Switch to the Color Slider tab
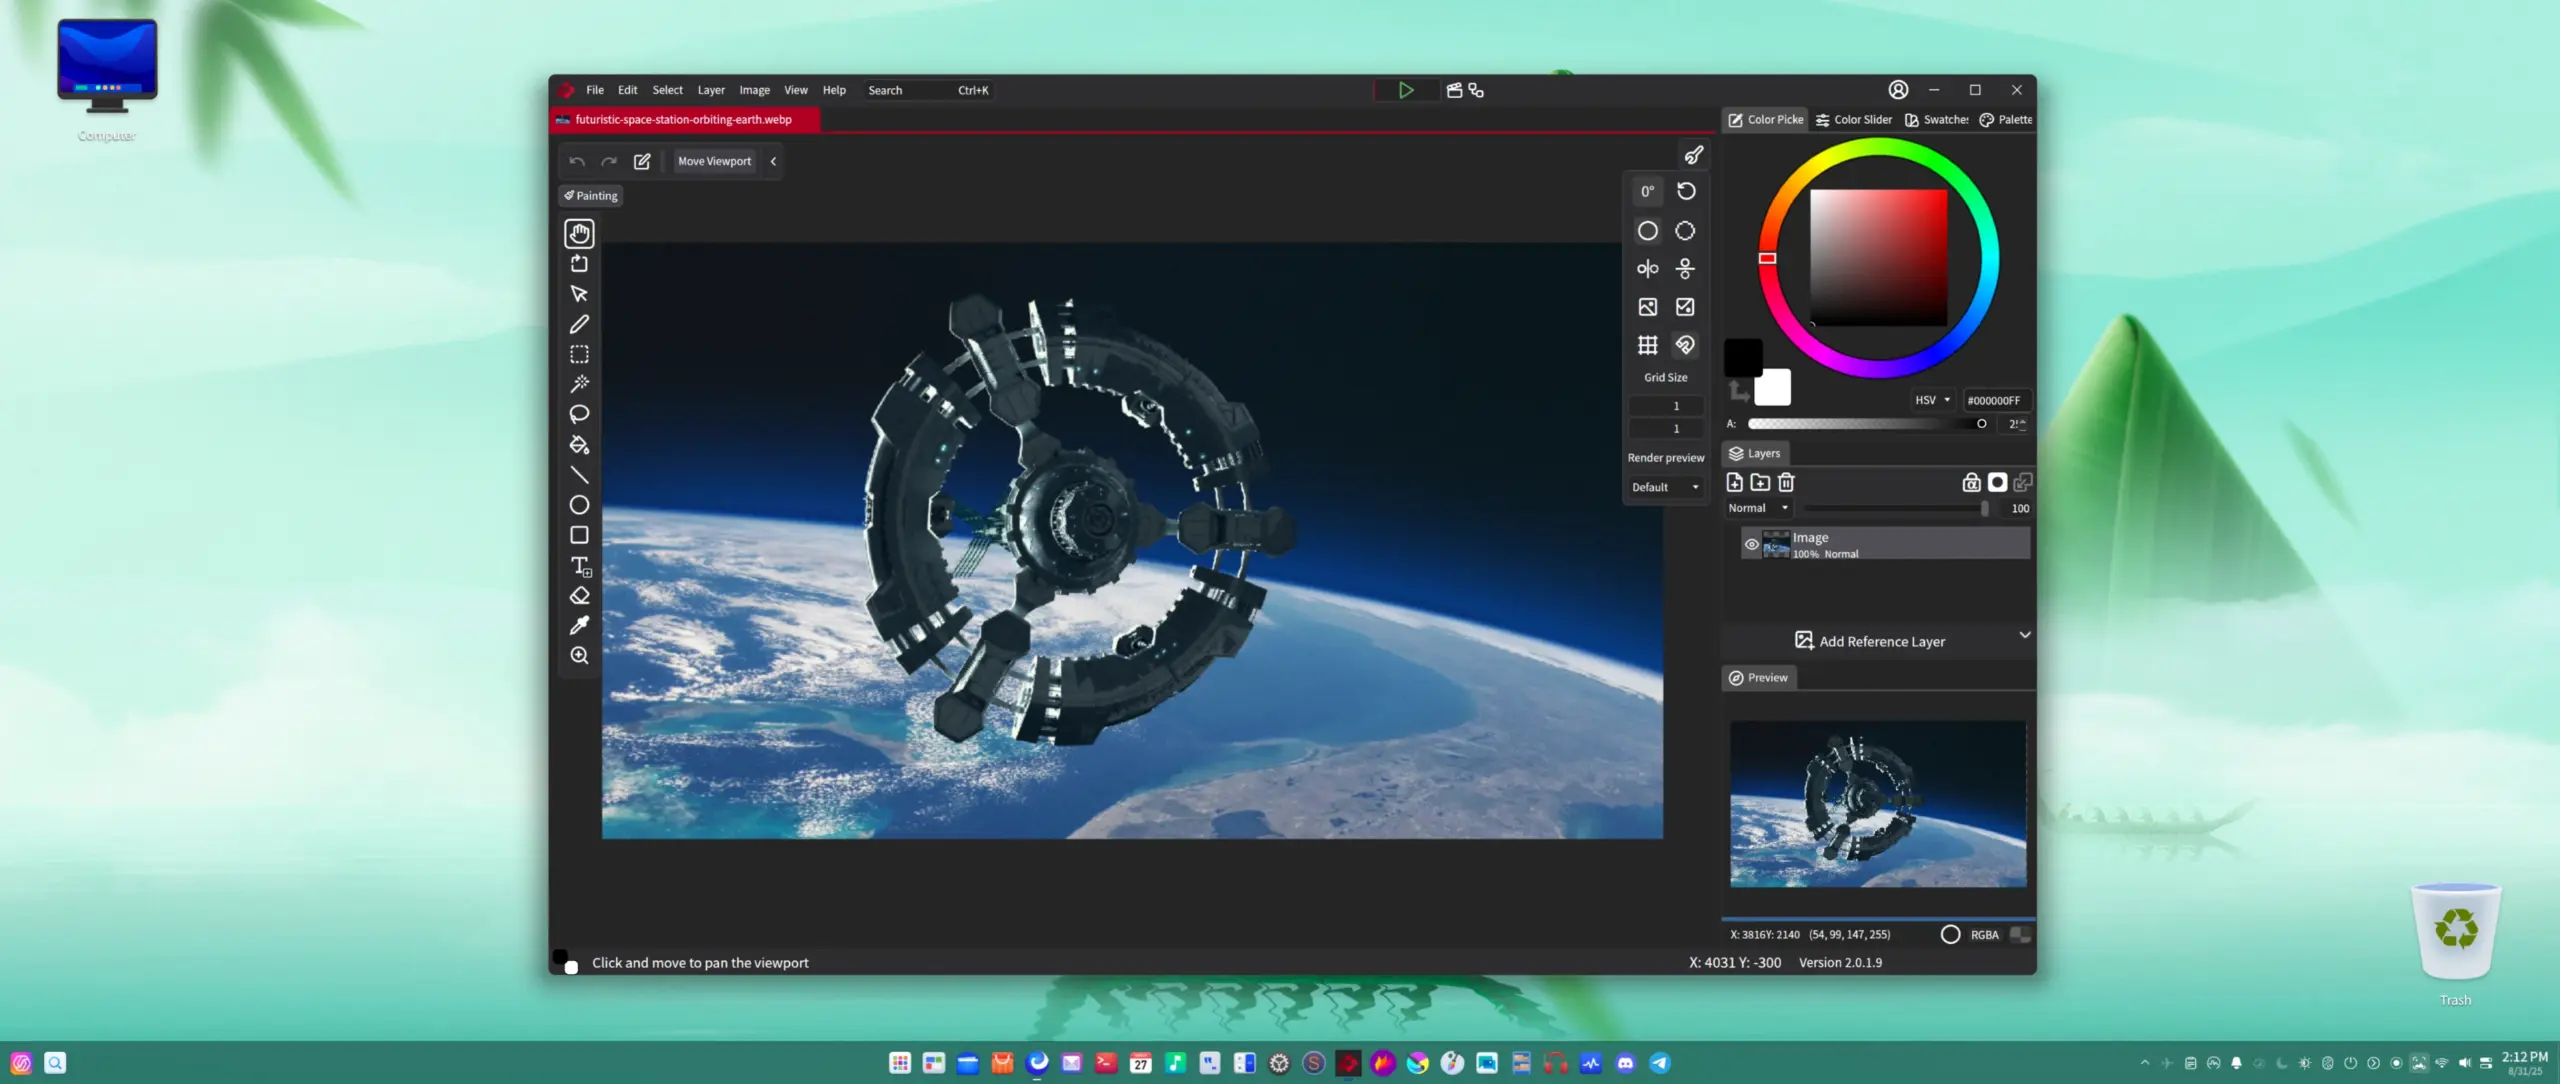This screenshot has width=2560, height=1084. point(1854,120)
